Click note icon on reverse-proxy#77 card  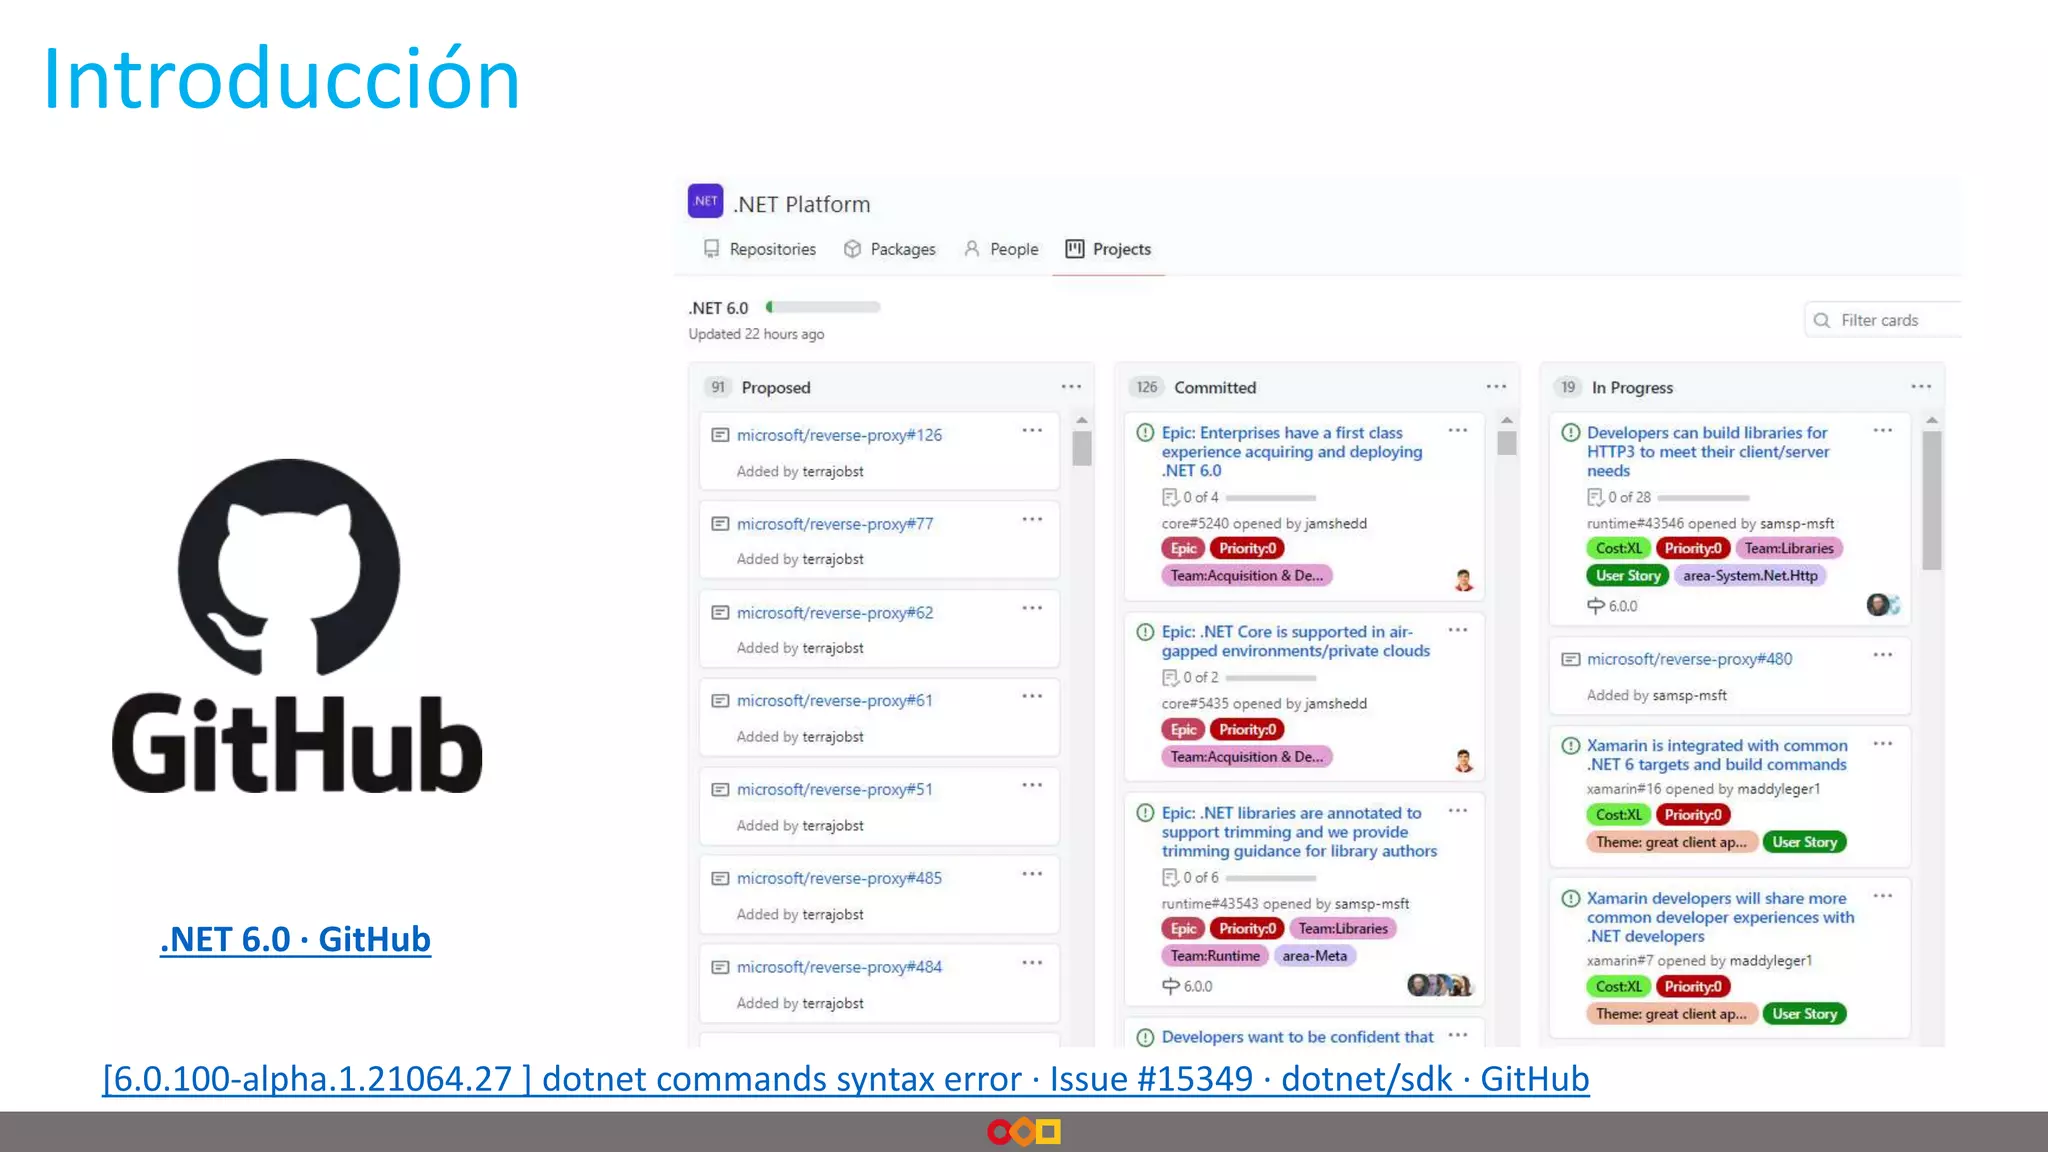[x=720, y=524]
